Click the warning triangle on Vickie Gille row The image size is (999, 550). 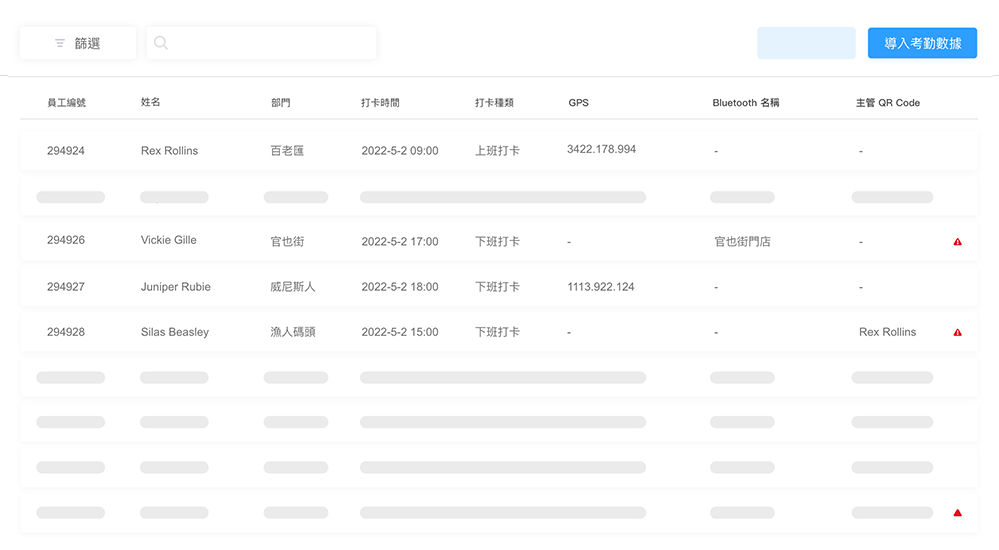click(957, 242)
